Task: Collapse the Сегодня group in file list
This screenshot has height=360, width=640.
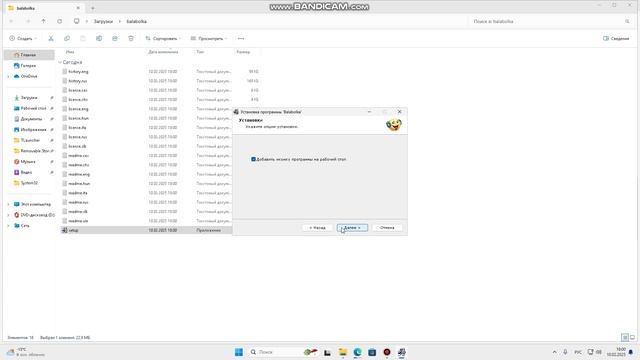Action: coord(60,62)
